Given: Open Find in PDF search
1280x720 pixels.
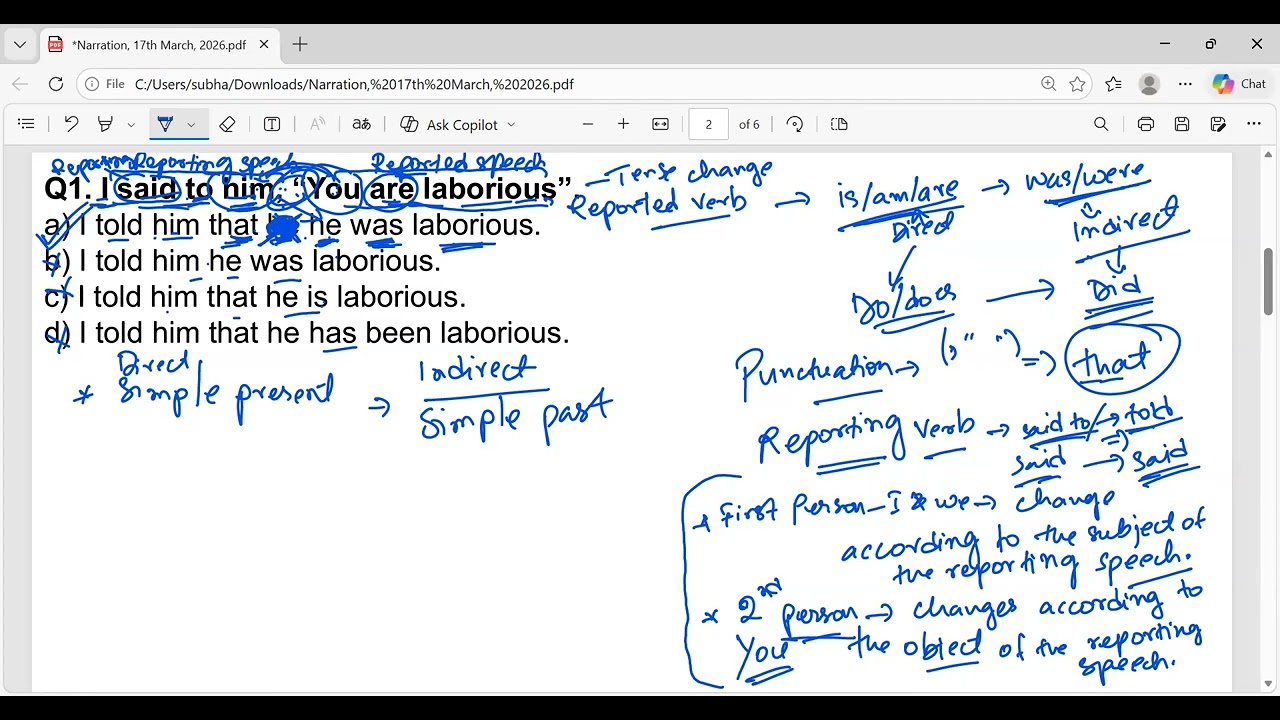Looking at the screenshot, I should pyautogui.click(x=1101, y=124).
